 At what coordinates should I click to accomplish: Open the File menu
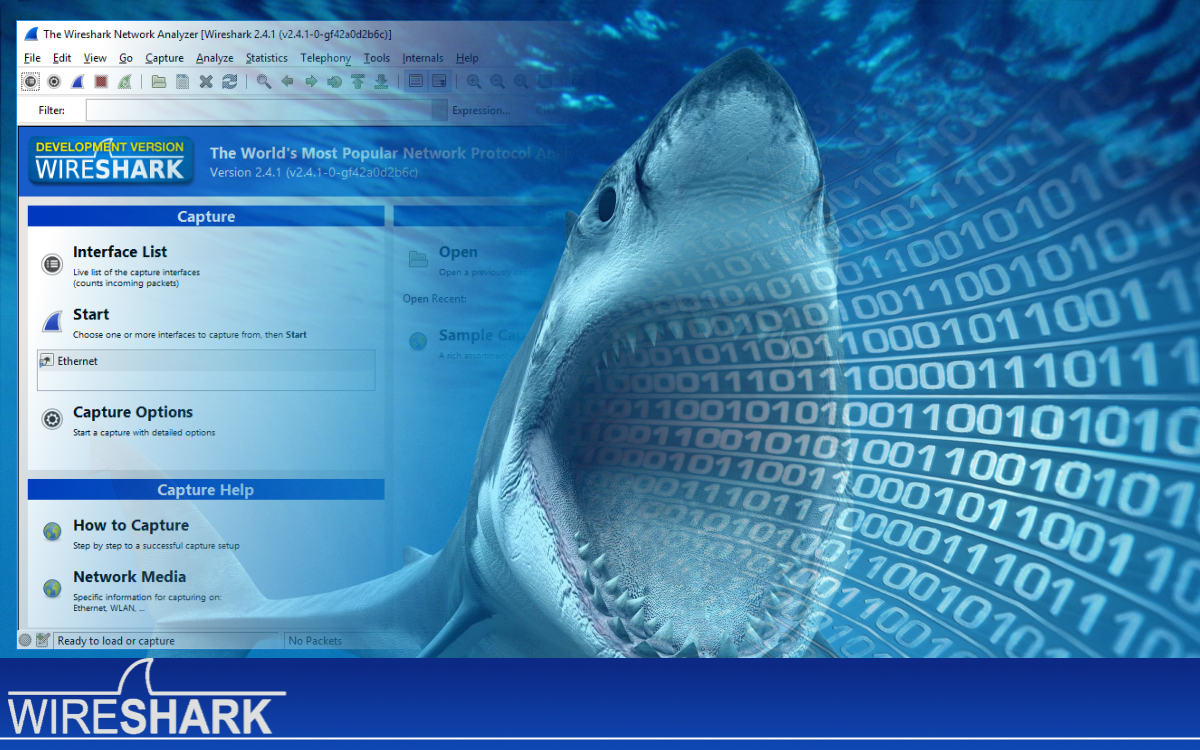32,58
